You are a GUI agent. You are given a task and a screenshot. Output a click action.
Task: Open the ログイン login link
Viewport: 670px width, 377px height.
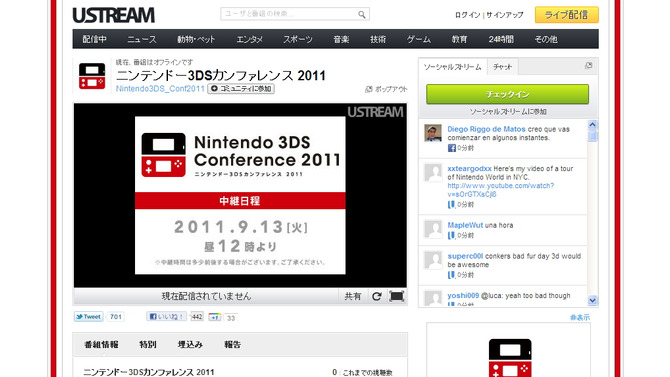[467, 15]
